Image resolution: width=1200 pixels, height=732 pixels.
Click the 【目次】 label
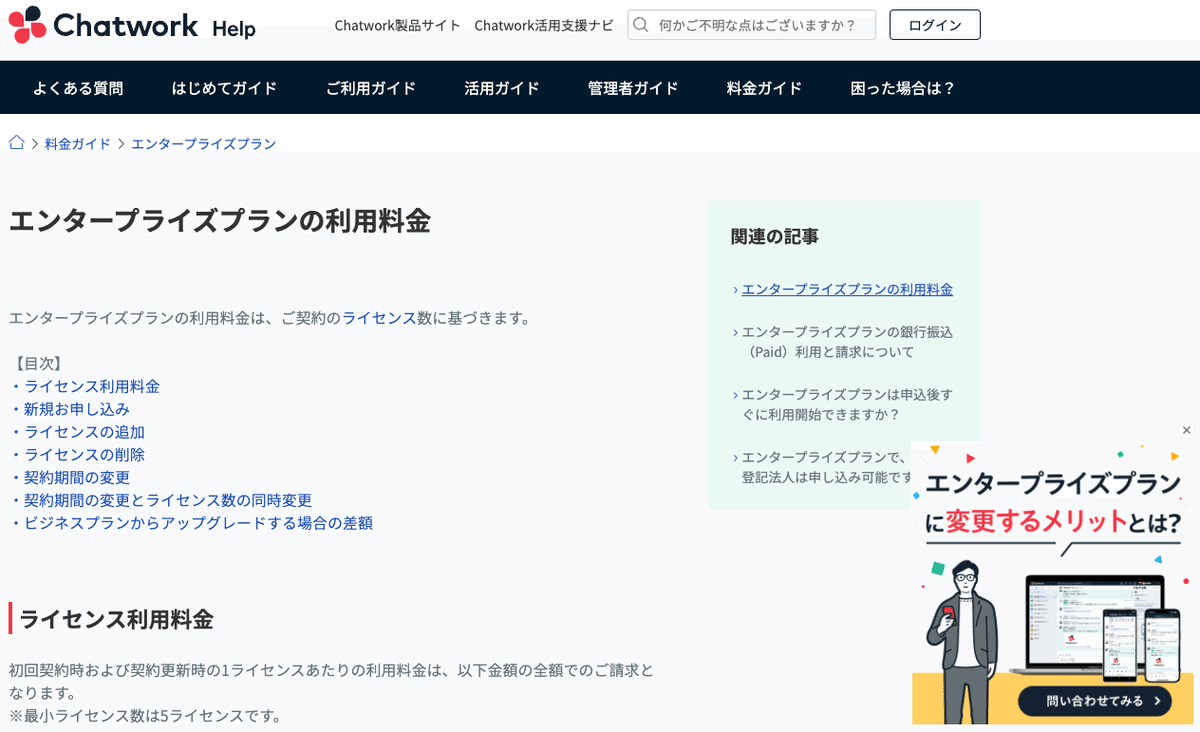39,363
